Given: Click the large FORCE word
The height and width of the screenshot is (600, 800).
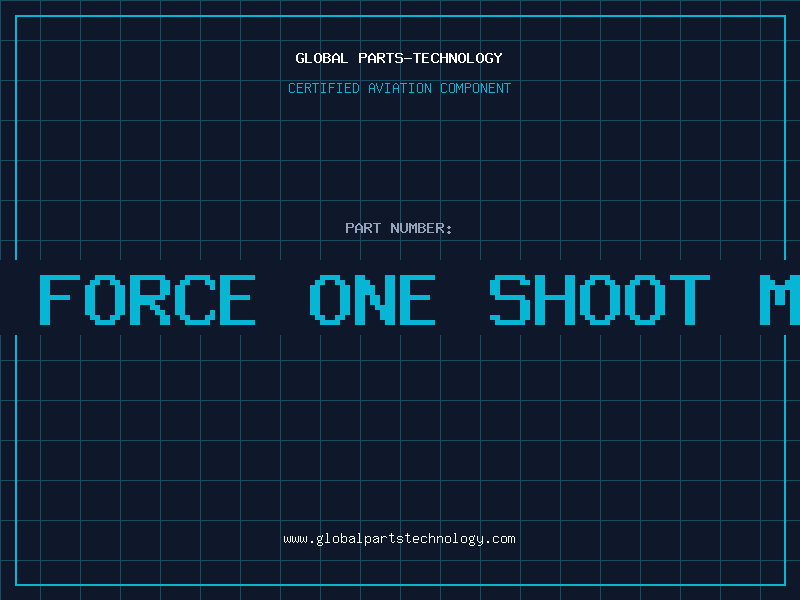Looking at the screenshot, I should pos(147,299).
